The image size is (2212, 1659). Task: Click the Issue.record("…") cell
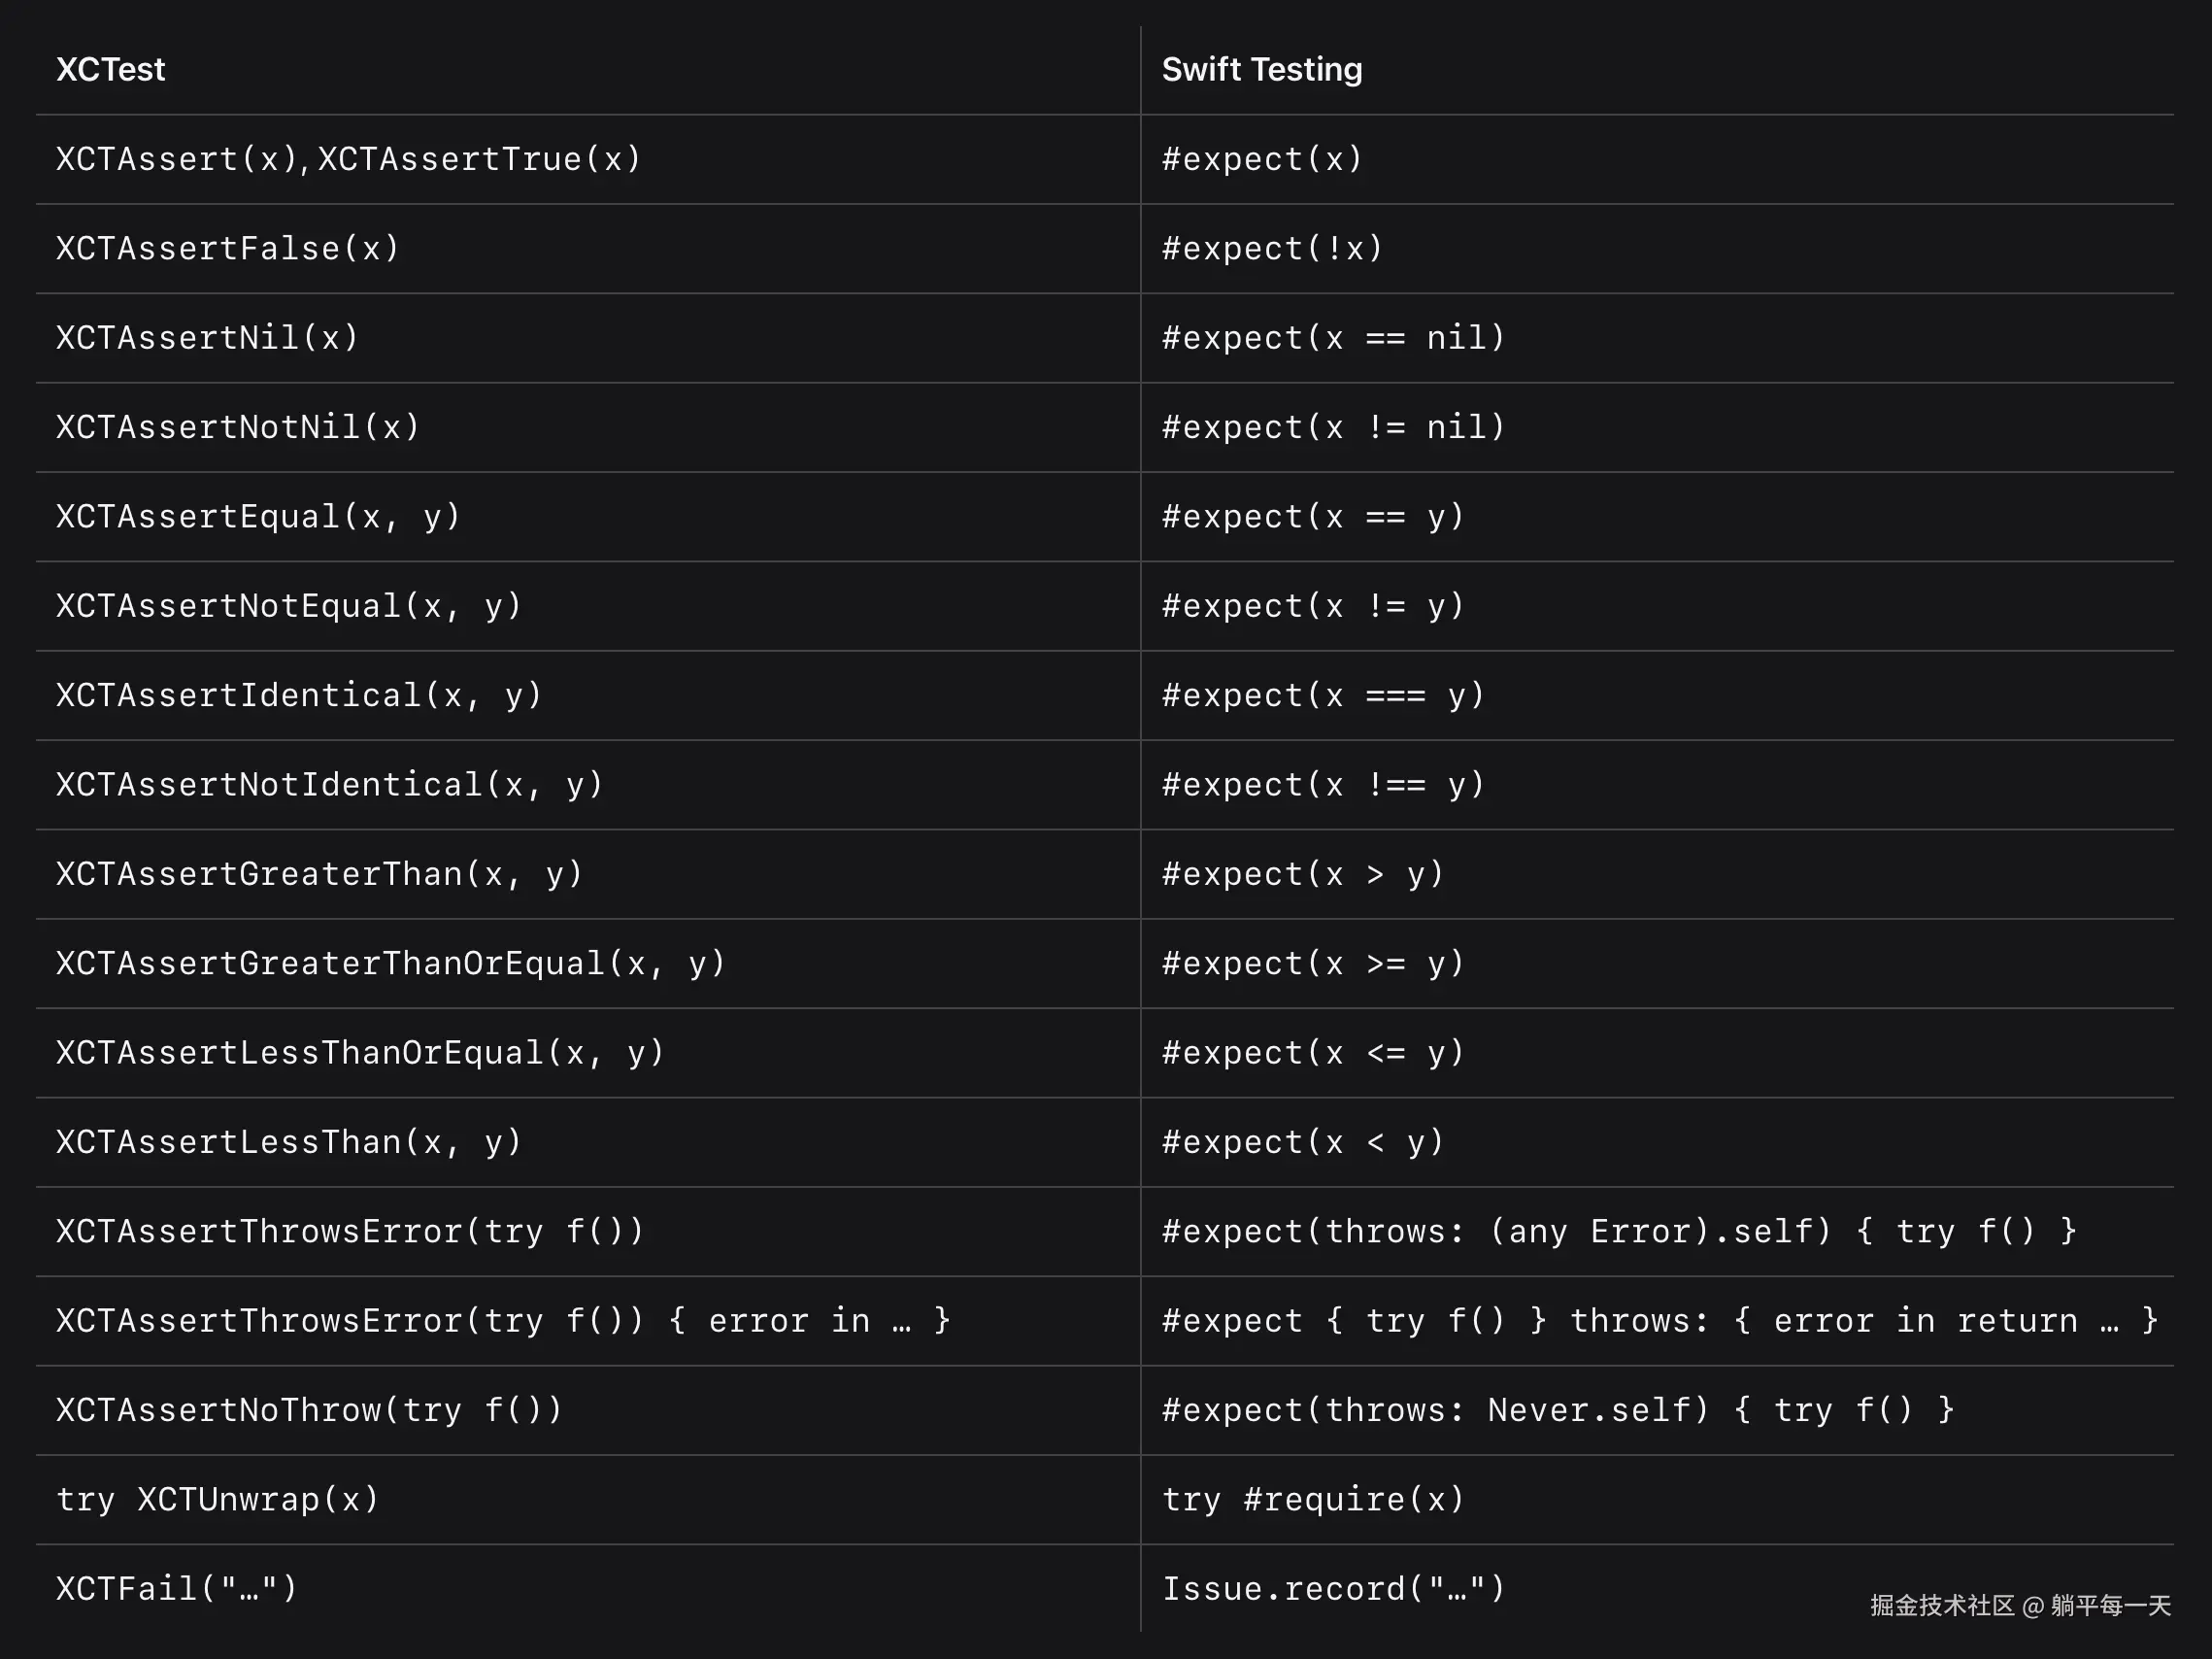pyautogui.click(x=1333, y=1589)
